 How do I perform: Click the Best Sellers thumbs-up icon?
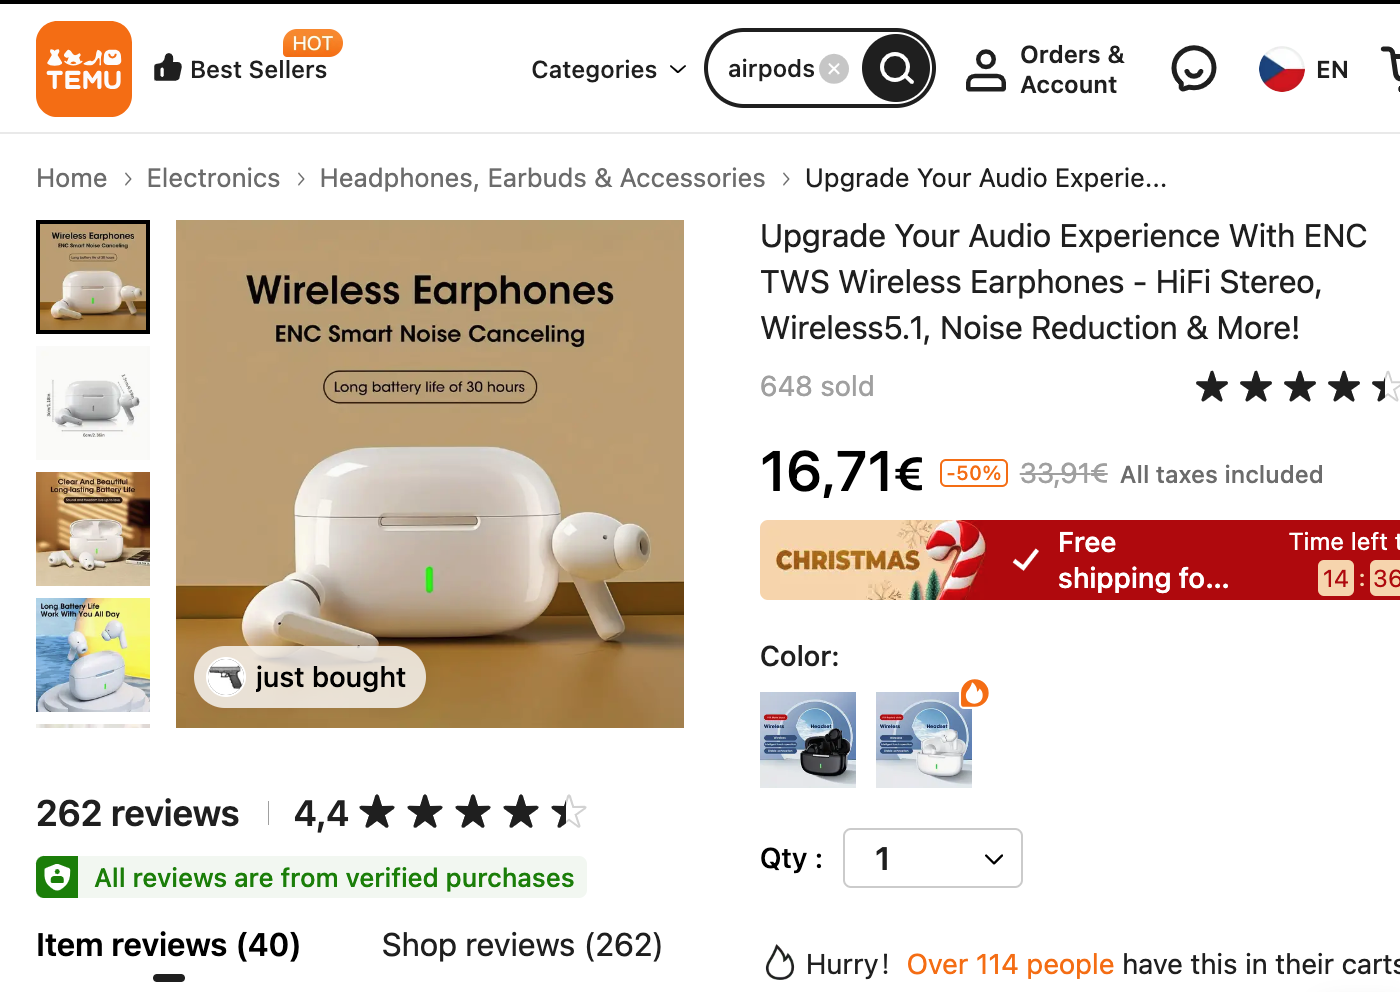168,68
